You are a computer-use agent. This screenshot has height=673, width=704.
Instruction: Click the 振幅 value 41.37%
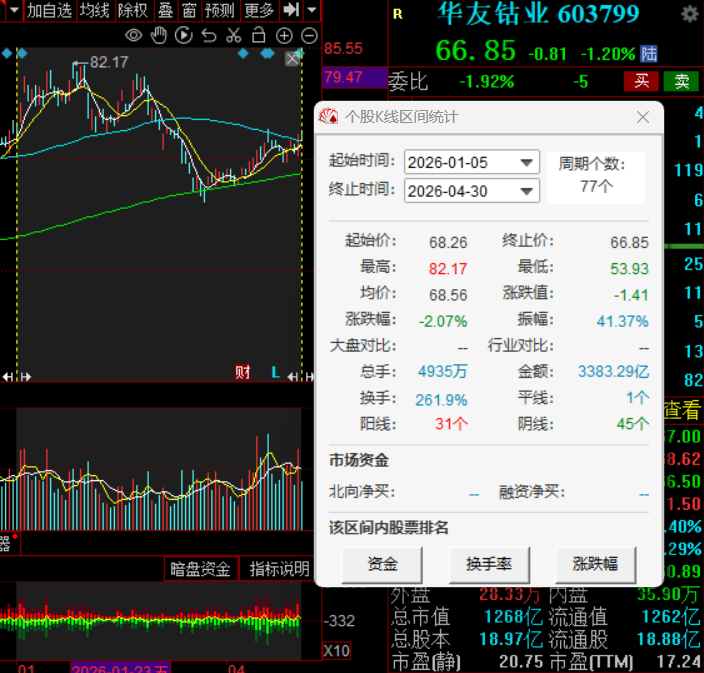622,321
